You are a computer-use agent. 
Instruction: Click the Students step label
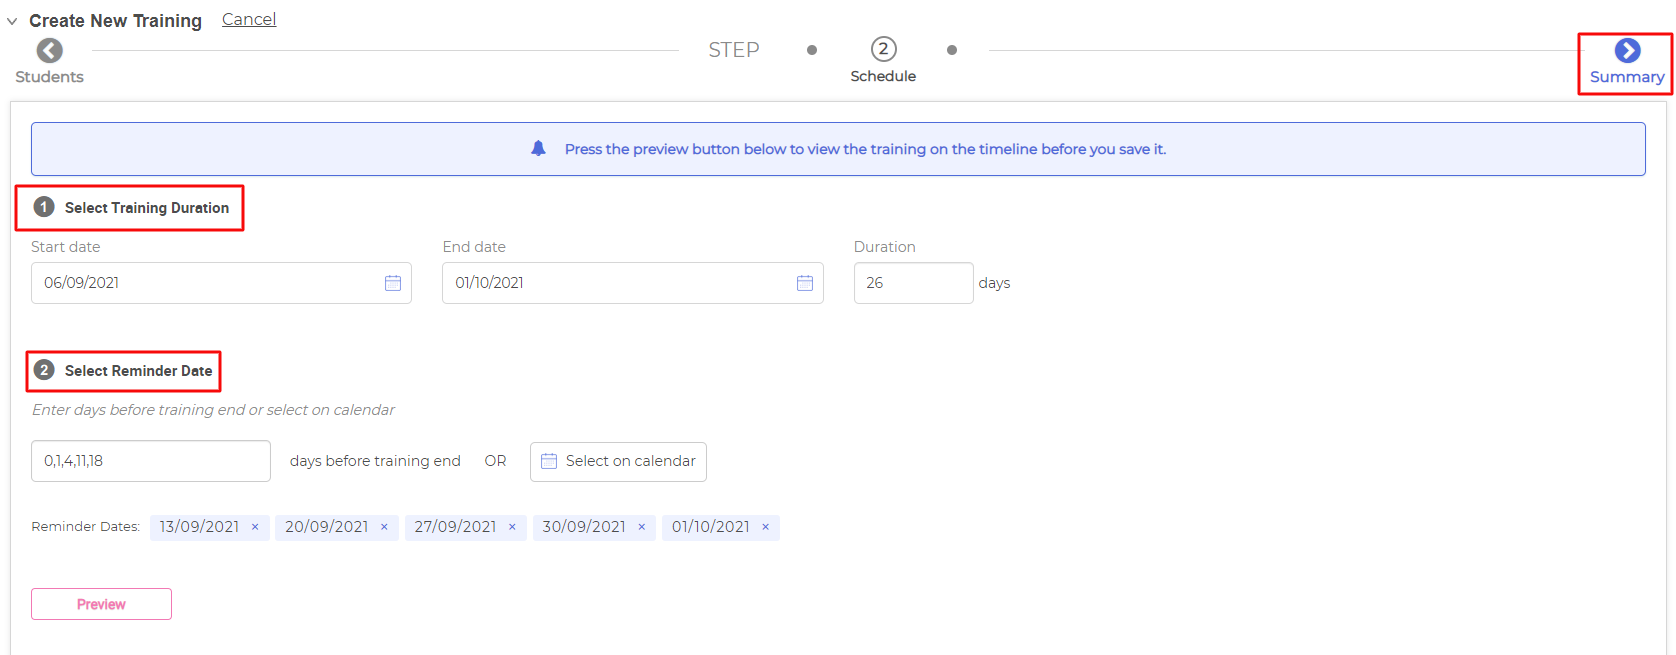[49, 77]
